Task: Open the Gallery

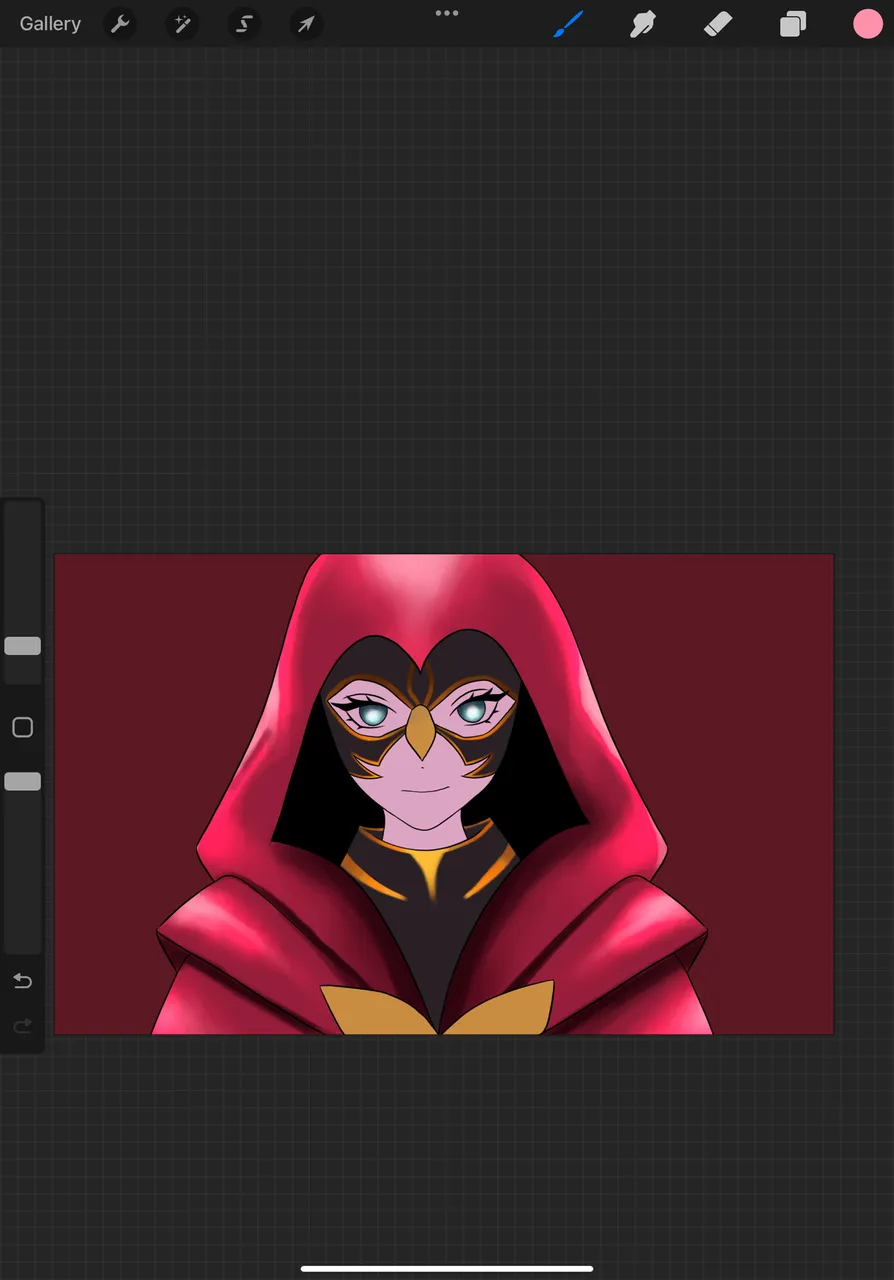Action: coord(50,24)
